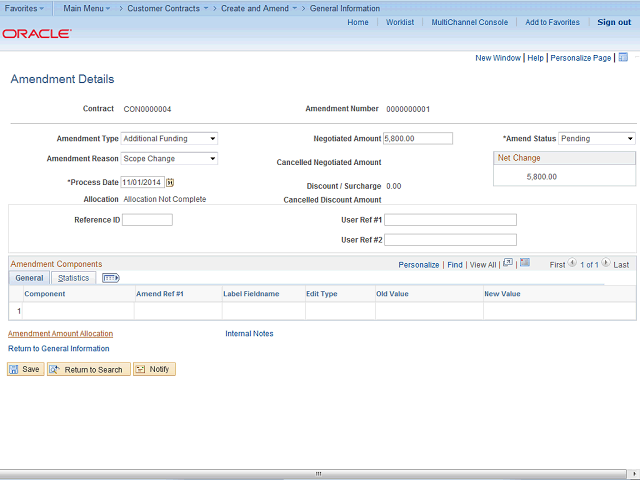
Task: Open the Main Menu dropdown
Action: [x=87, y=8]
